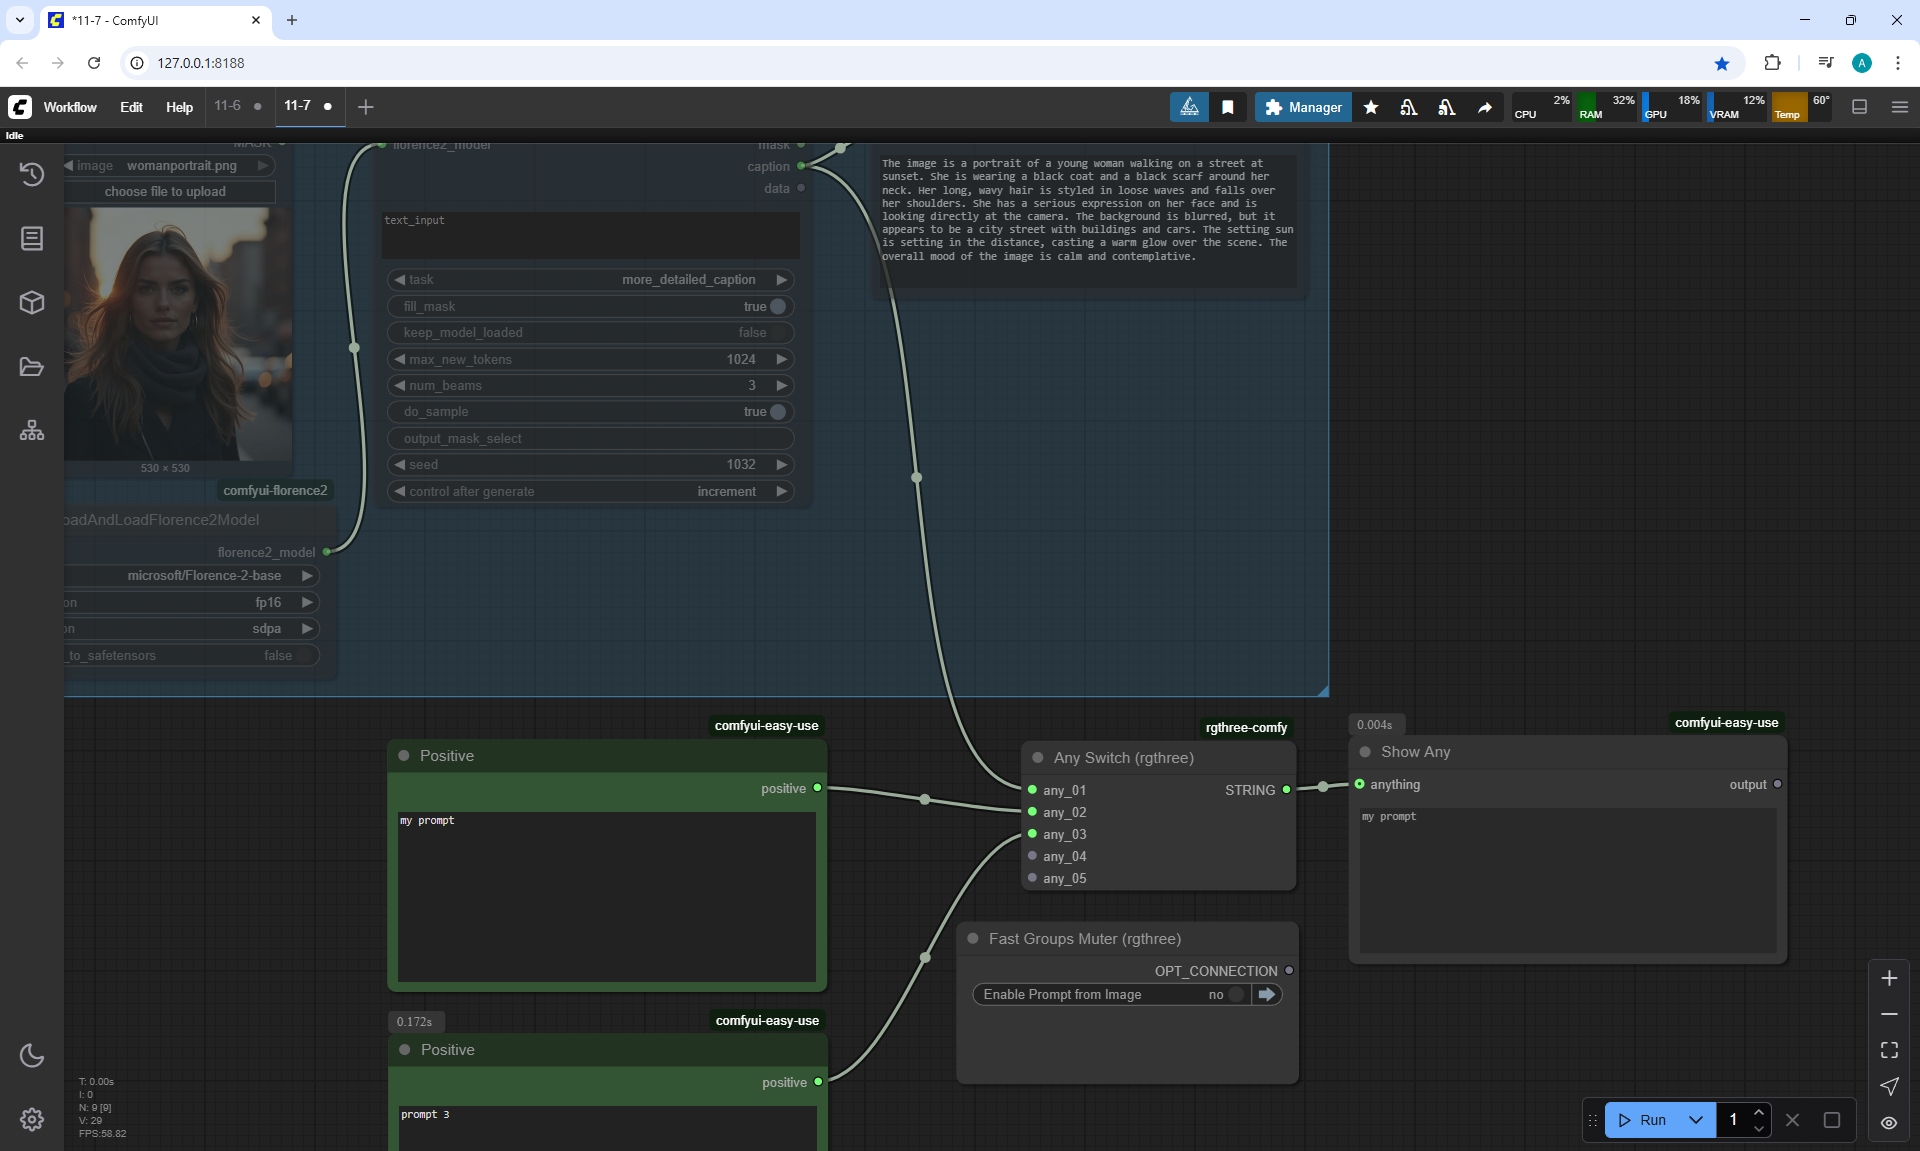Toggle dark theme moon icon
1920x1151 pixels.
(32, 1056)
